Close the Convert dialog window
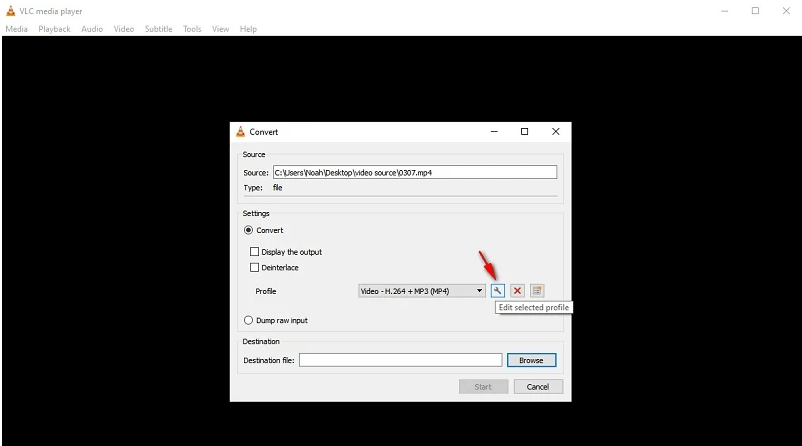This screenshot has width=802, height=446. pos(555,132)
